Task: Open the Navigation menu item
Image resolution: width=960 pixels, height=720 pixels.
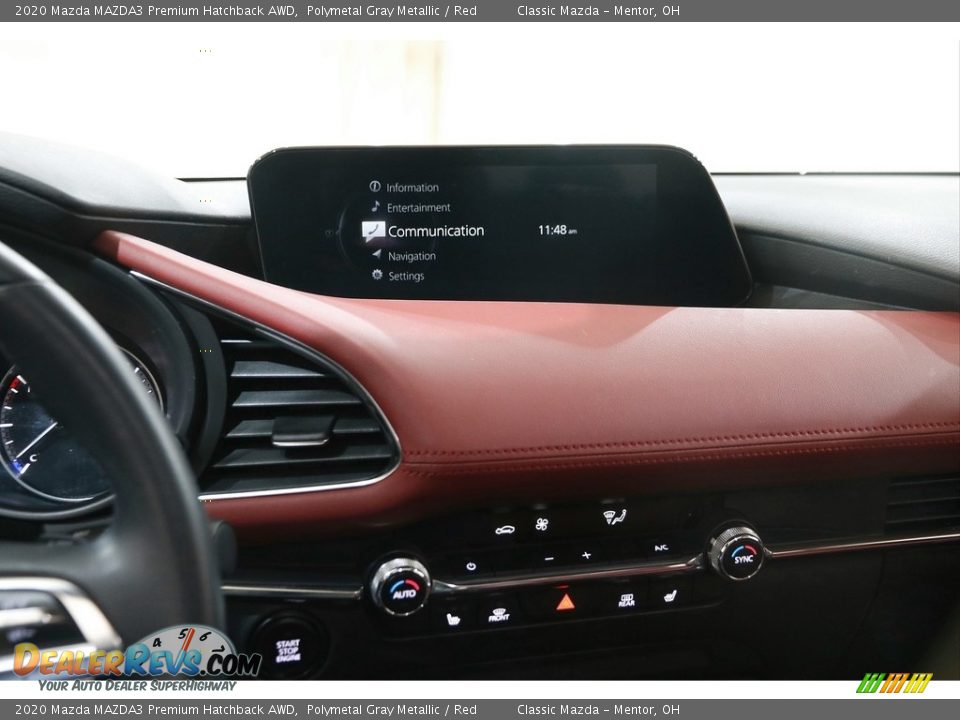Action: coord(404,255)
